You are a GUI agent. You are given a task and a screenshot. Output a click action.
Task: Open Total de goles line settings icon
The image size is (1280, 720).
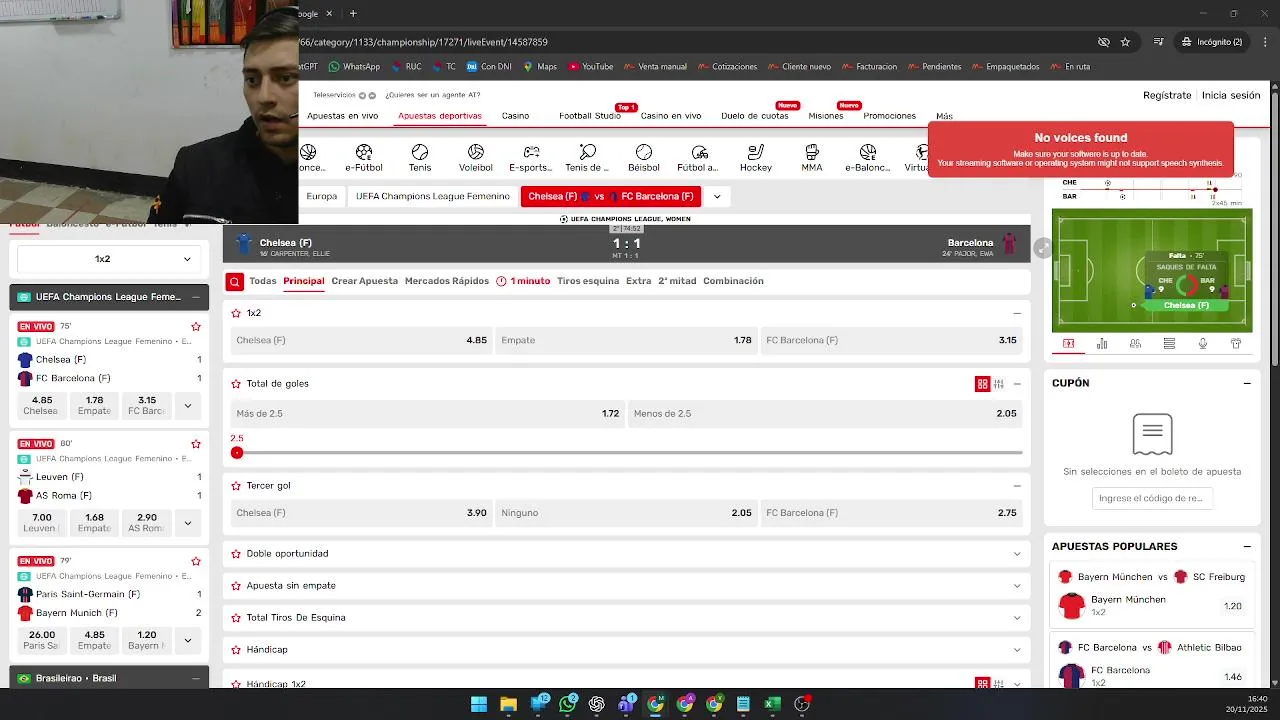click(x=999, y=384)
